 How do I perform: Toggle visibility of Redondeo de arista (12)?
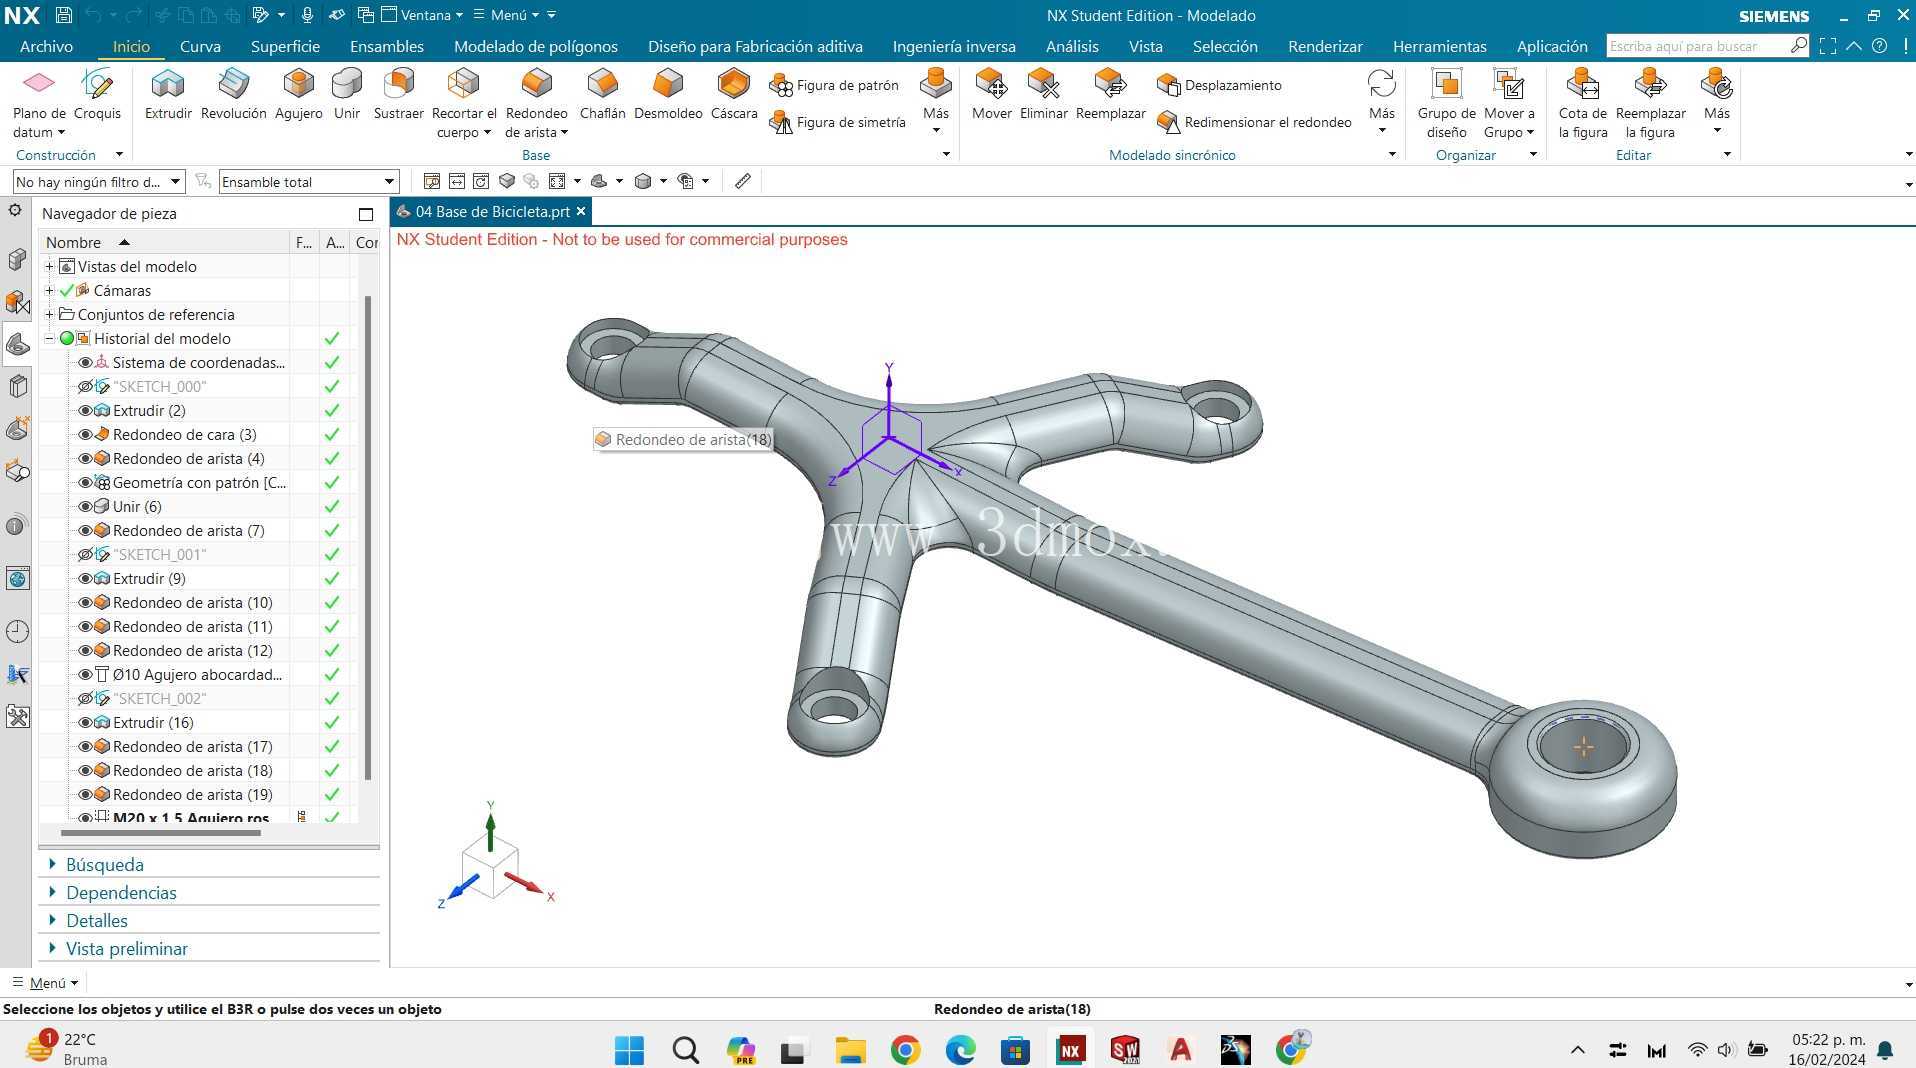(85, 650)
